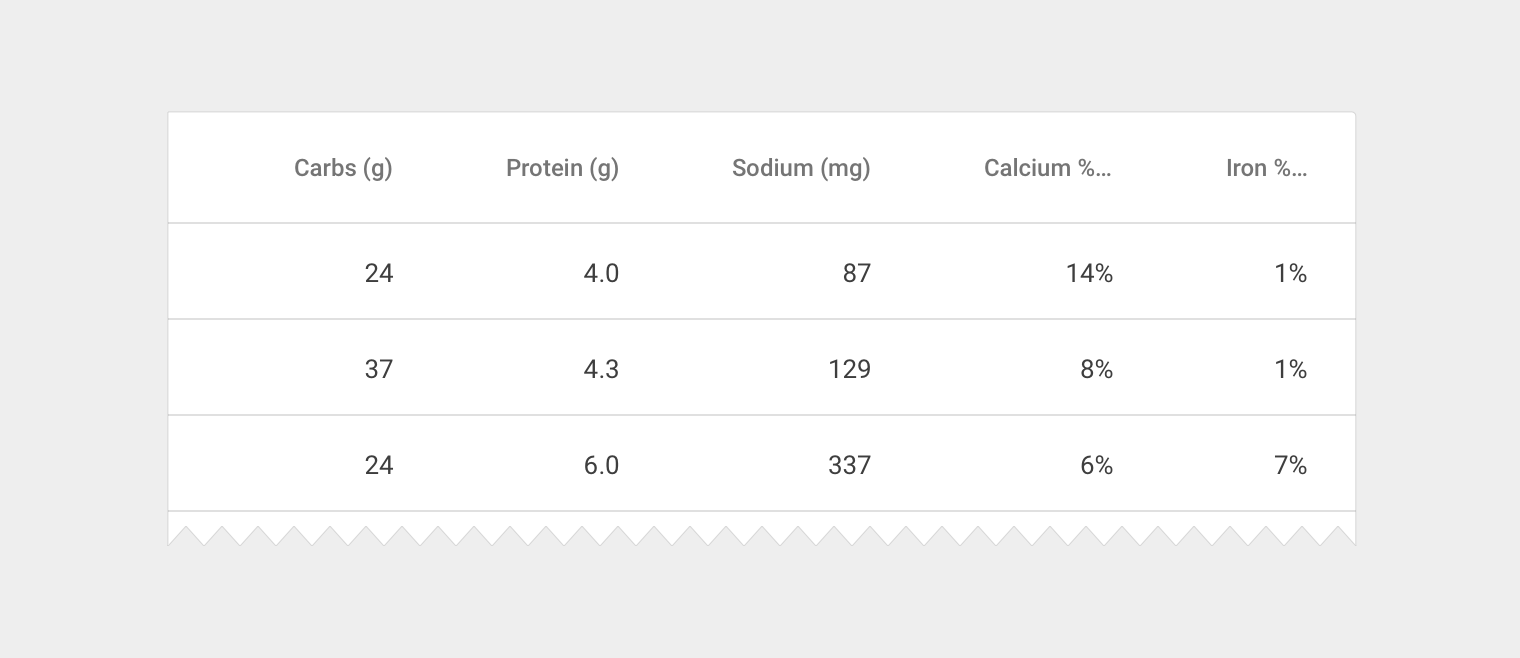Viewport: 1520px width, 658px height.
Task: Select the protein cell showing 6.0
Action: pos(601,465)
